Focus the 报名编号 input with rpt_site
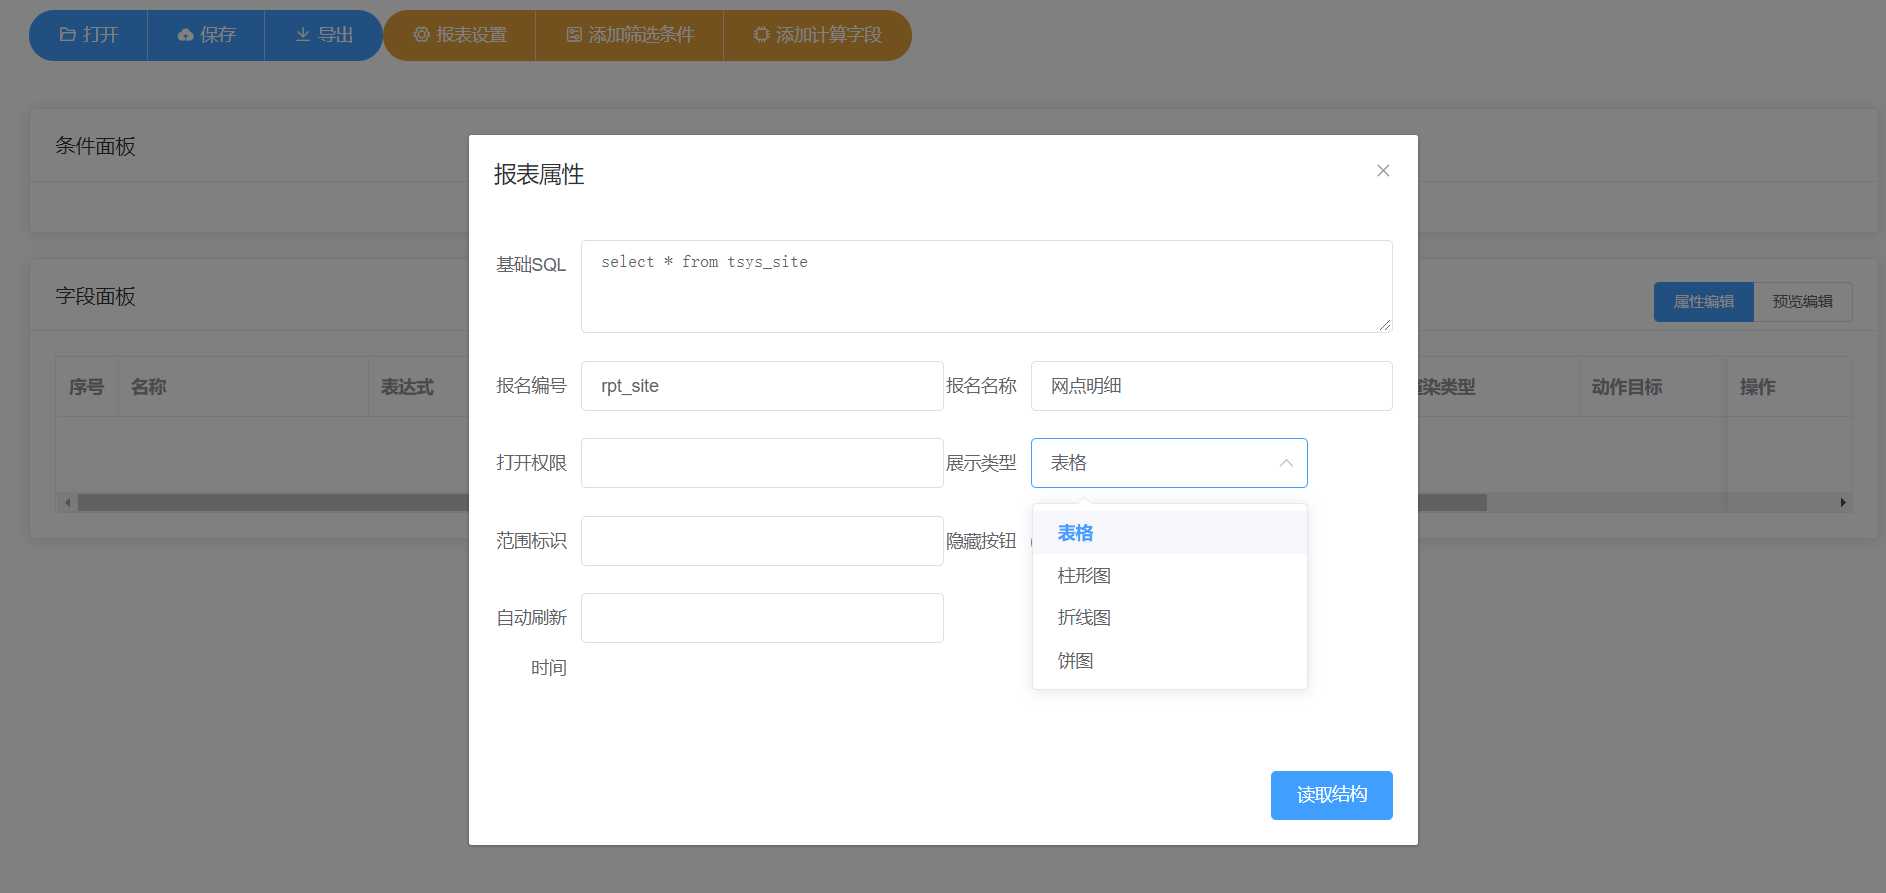 [x=762, y=386]
